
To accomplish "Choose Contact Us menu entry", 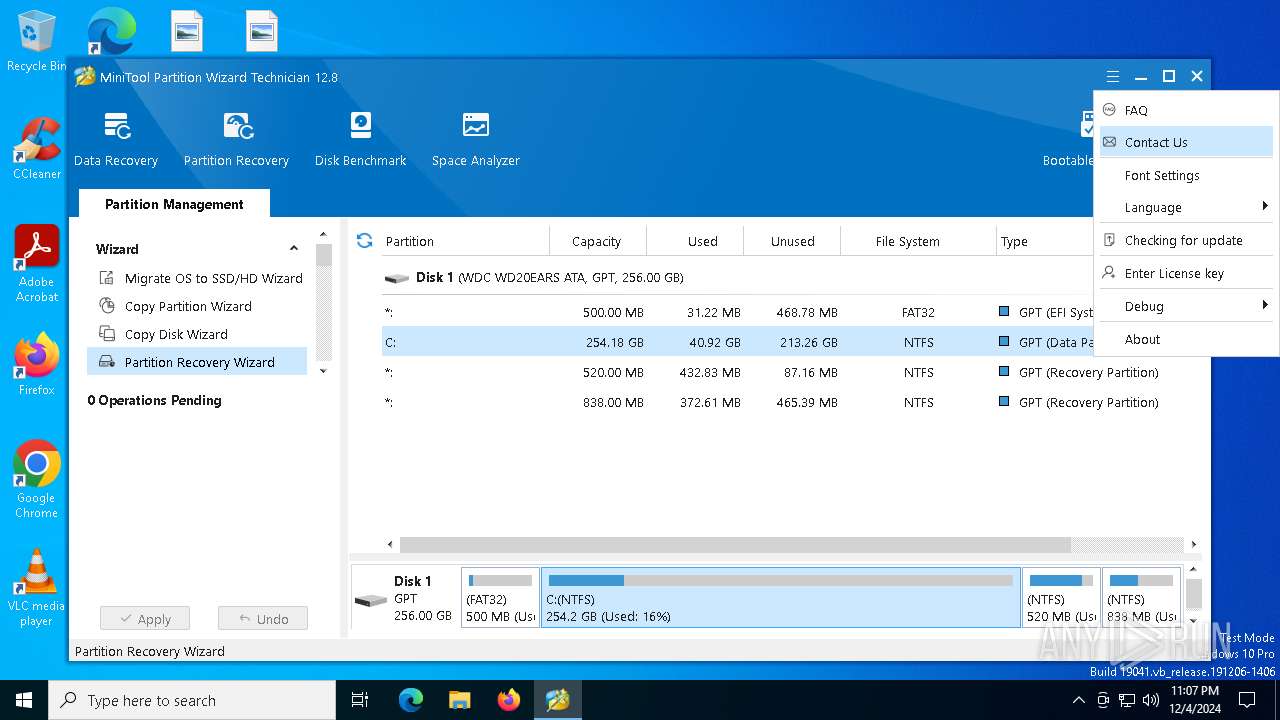I will 1186,142.
